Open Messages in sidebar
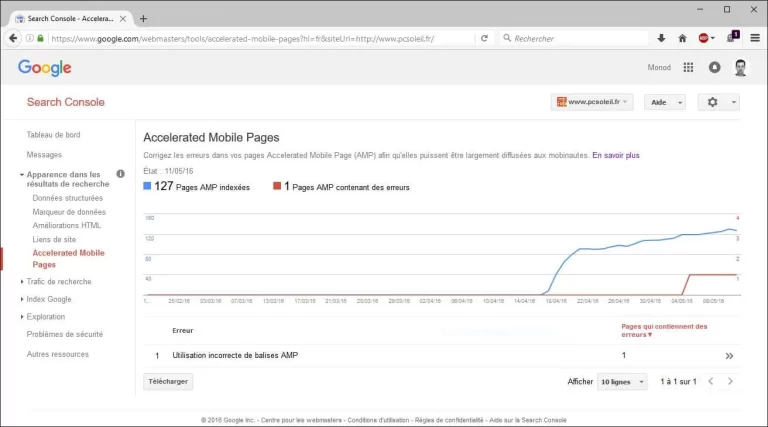 44,155
